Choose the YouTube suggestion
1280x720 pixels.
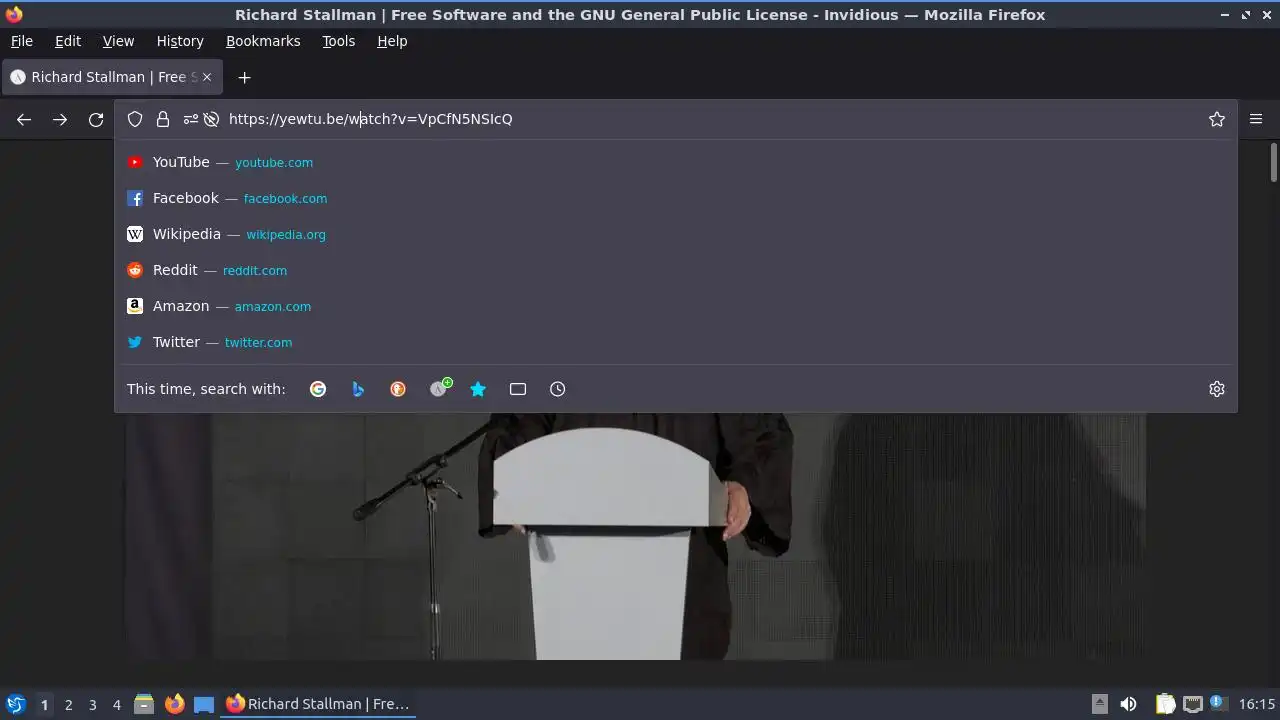coord(675,162)
